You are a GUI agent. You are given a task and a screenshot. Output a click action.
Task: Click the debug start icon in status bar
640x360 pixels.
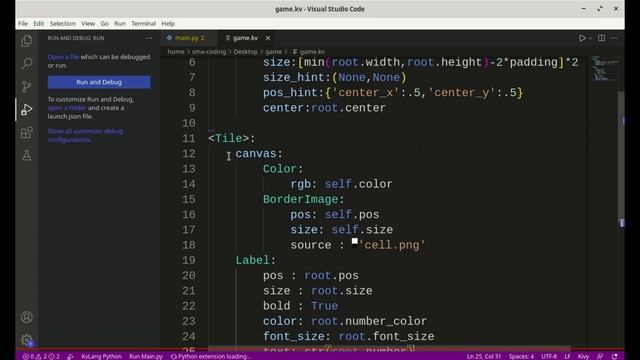tap(70, 356)
